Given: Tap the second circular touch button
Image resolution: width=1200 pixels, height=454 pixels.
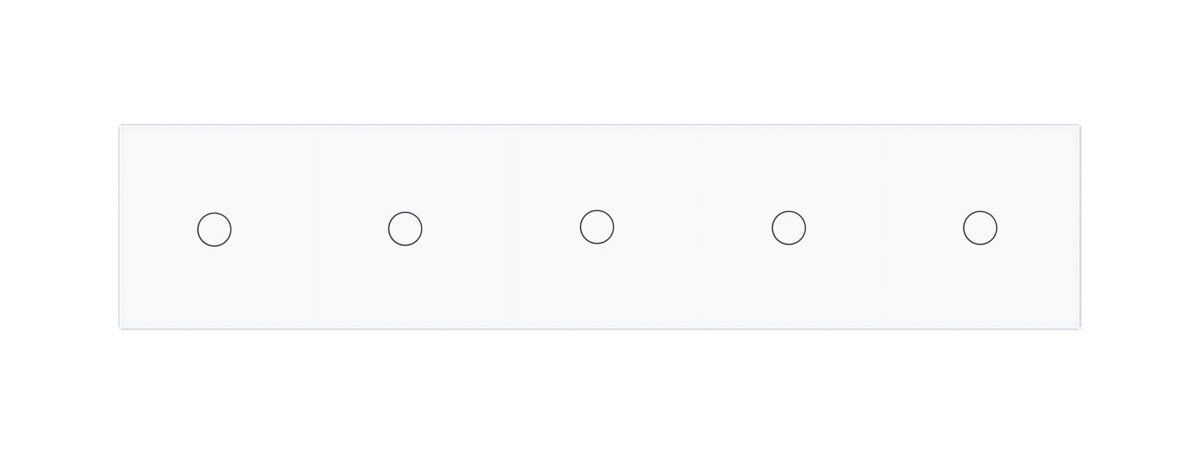Looking at the screenshot, I should [405, 229].
